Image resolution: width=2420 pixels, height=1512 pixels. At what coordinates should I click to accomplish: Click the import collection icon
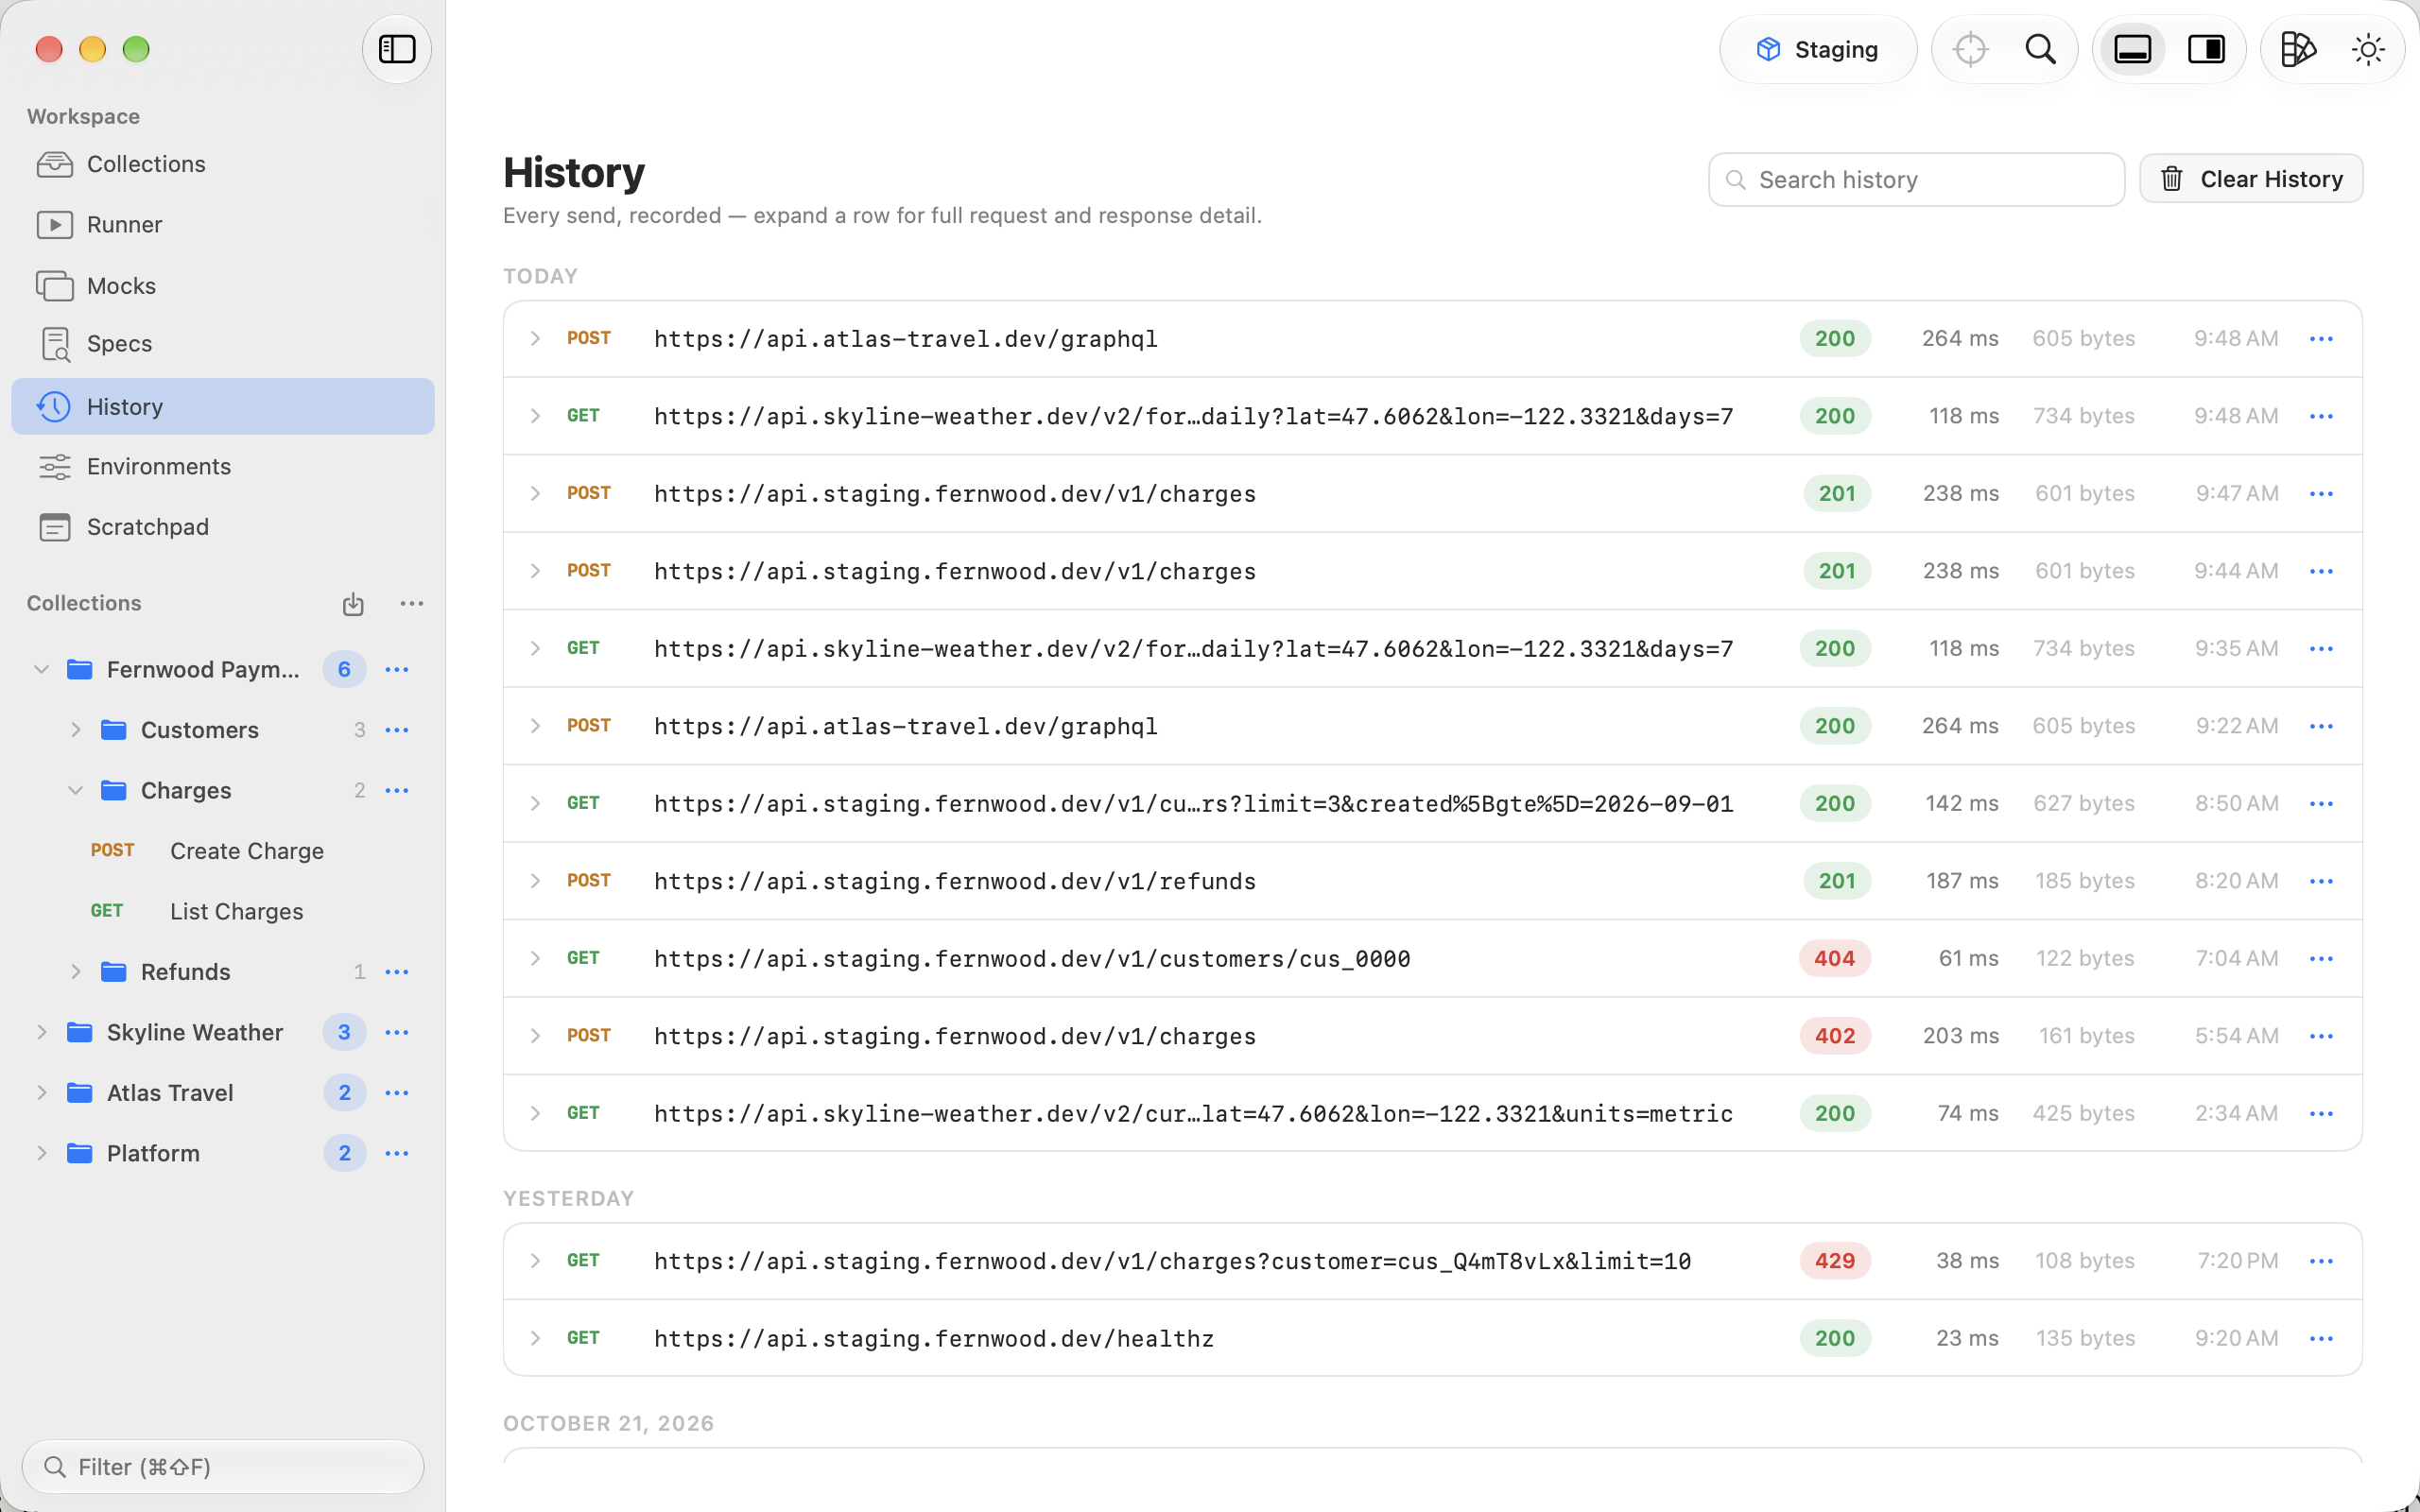pyautogui.click(x=352, y=604)
